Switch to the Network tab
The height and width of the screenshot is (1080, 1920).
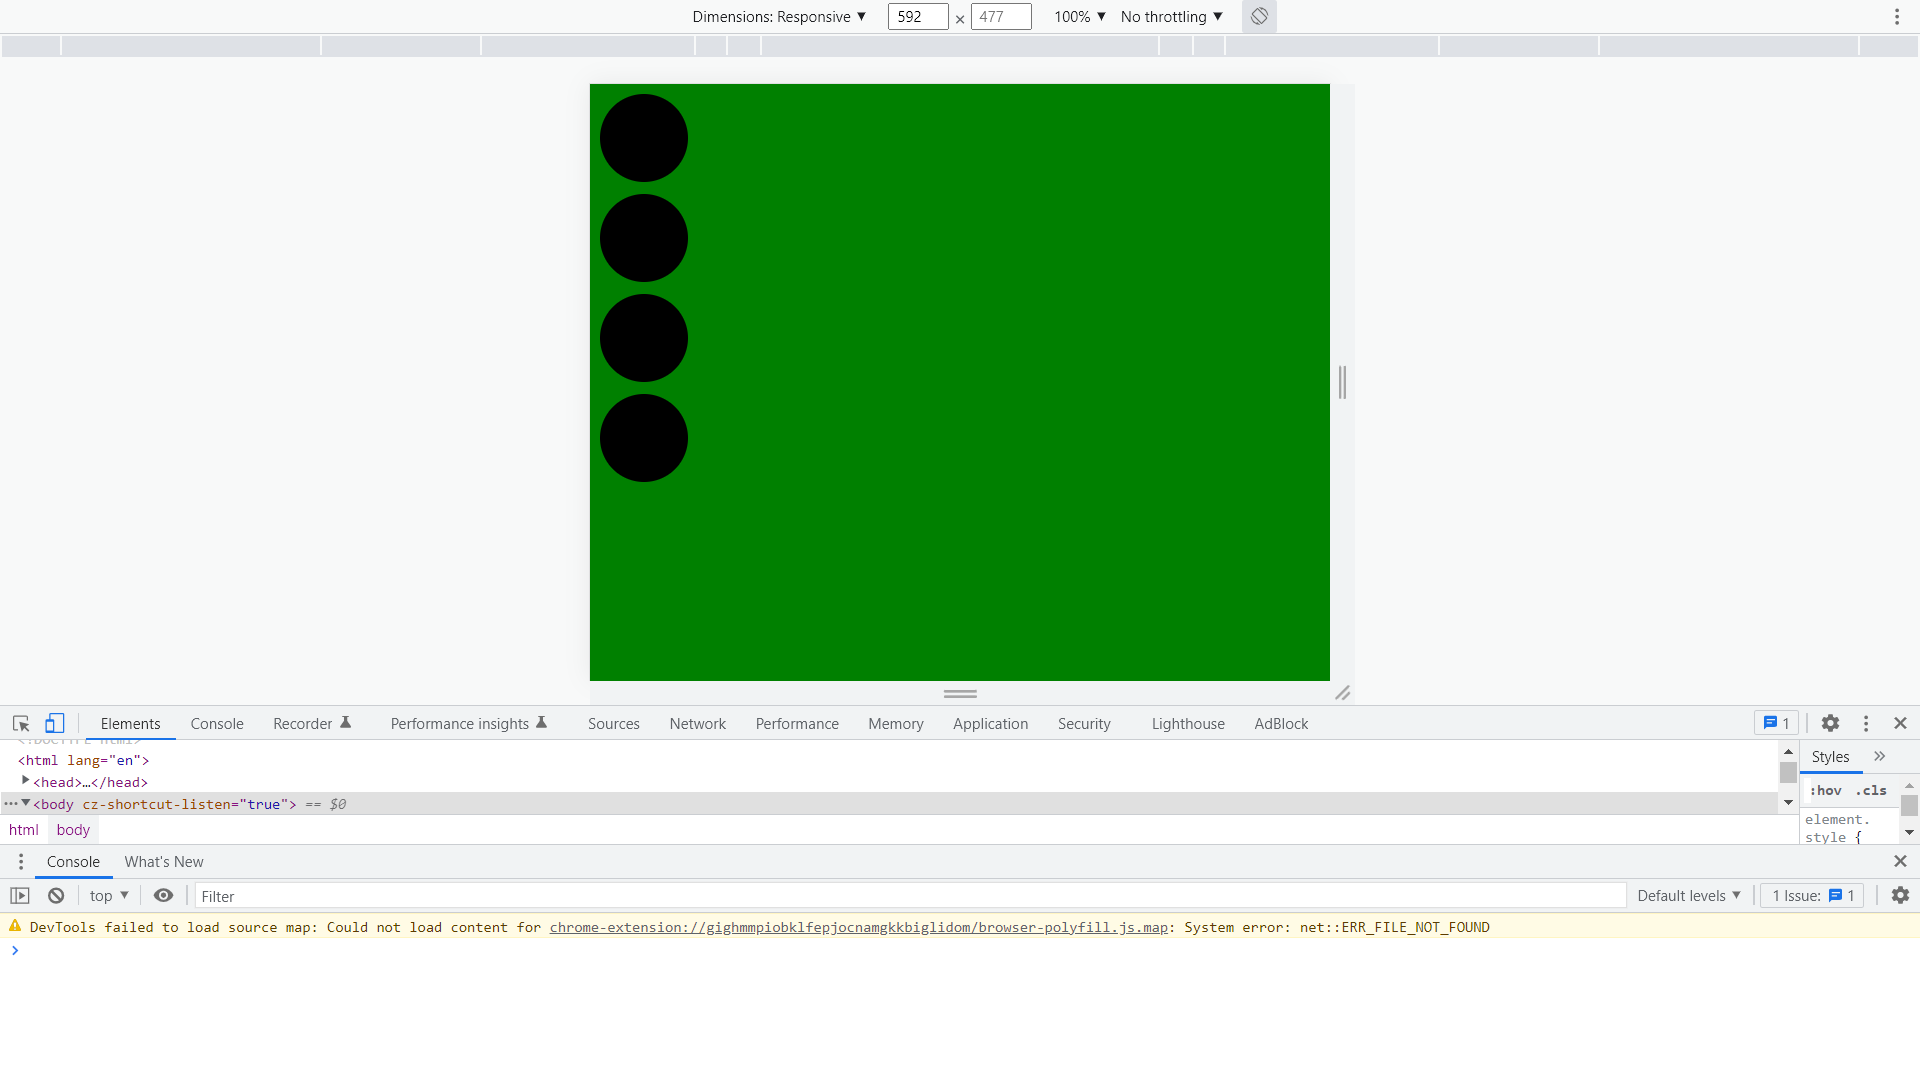(x=698, y=723)
